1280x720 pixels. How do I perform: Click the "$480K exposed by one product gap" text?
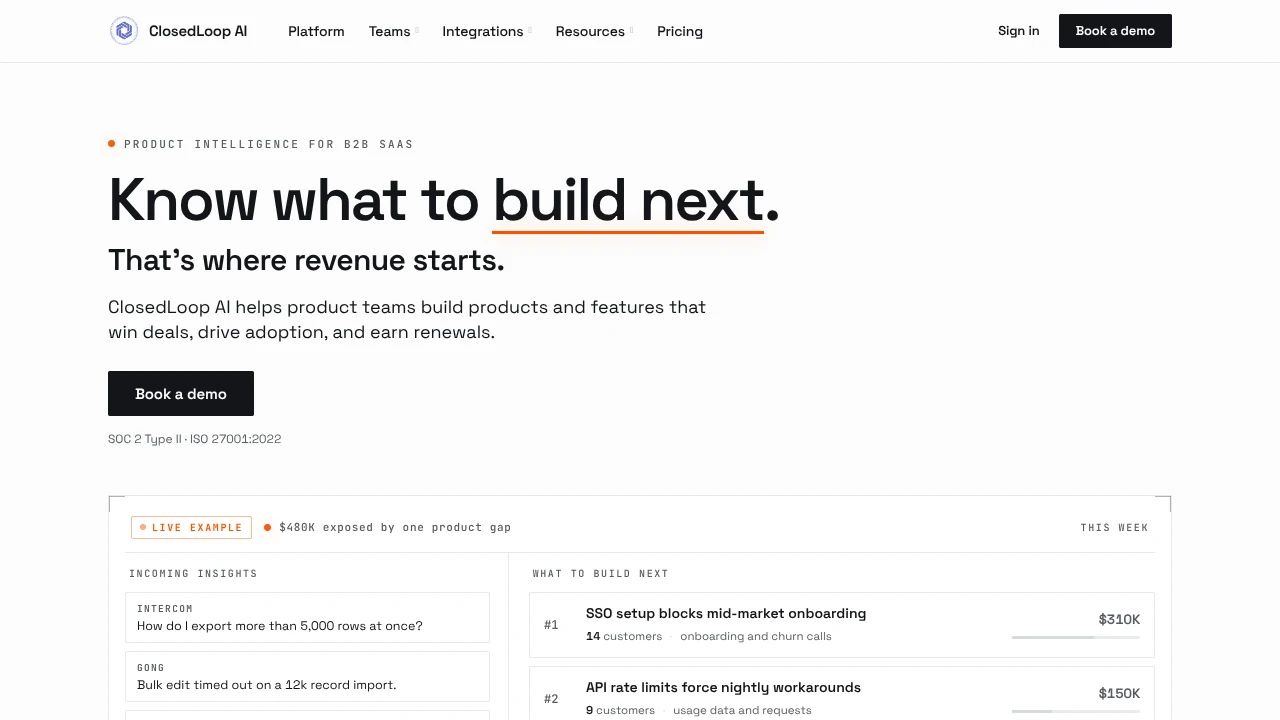pos(395,527)
